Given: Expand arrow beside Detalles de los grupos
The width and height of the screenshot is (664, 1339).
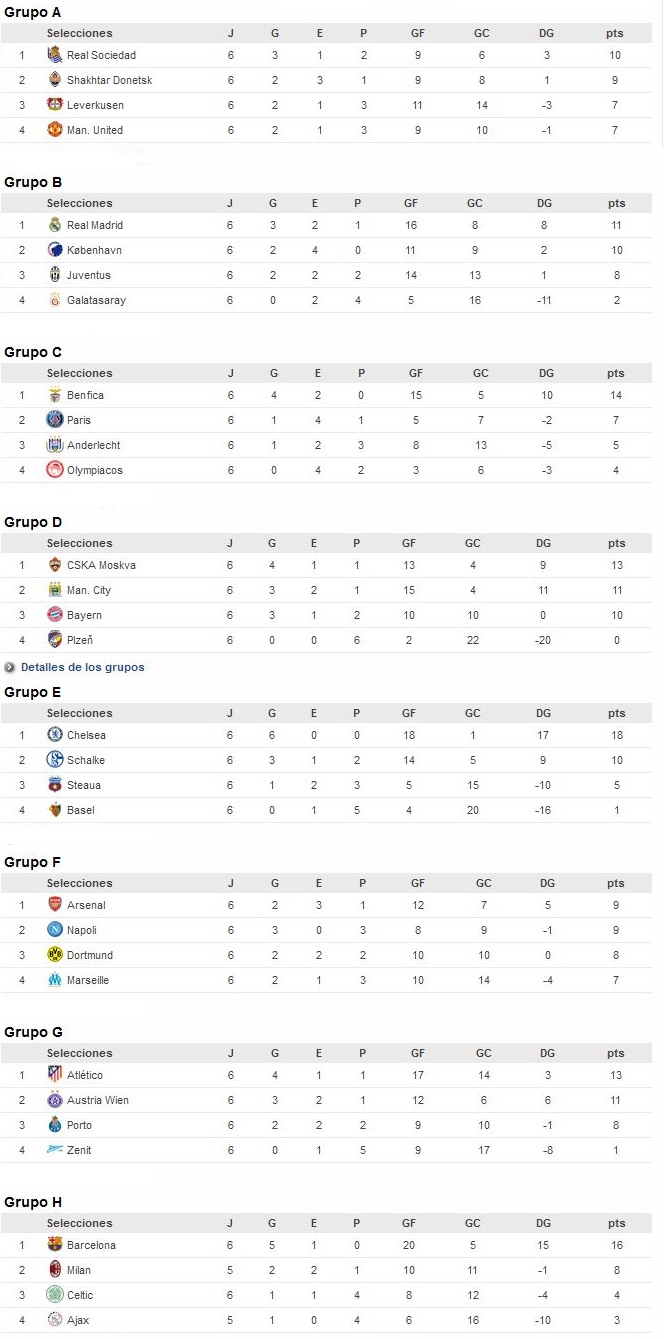Looking at the screenshot, I should point(10,667).
